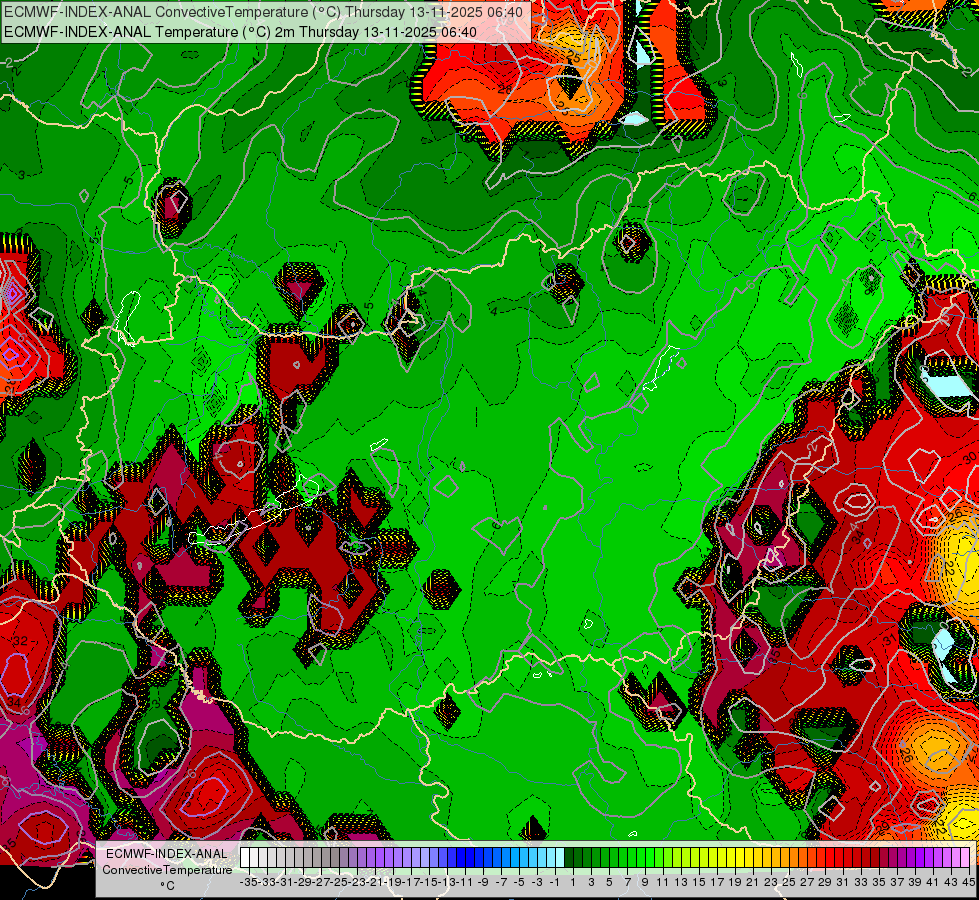Click legend scale value 45

tap(968, 883)
